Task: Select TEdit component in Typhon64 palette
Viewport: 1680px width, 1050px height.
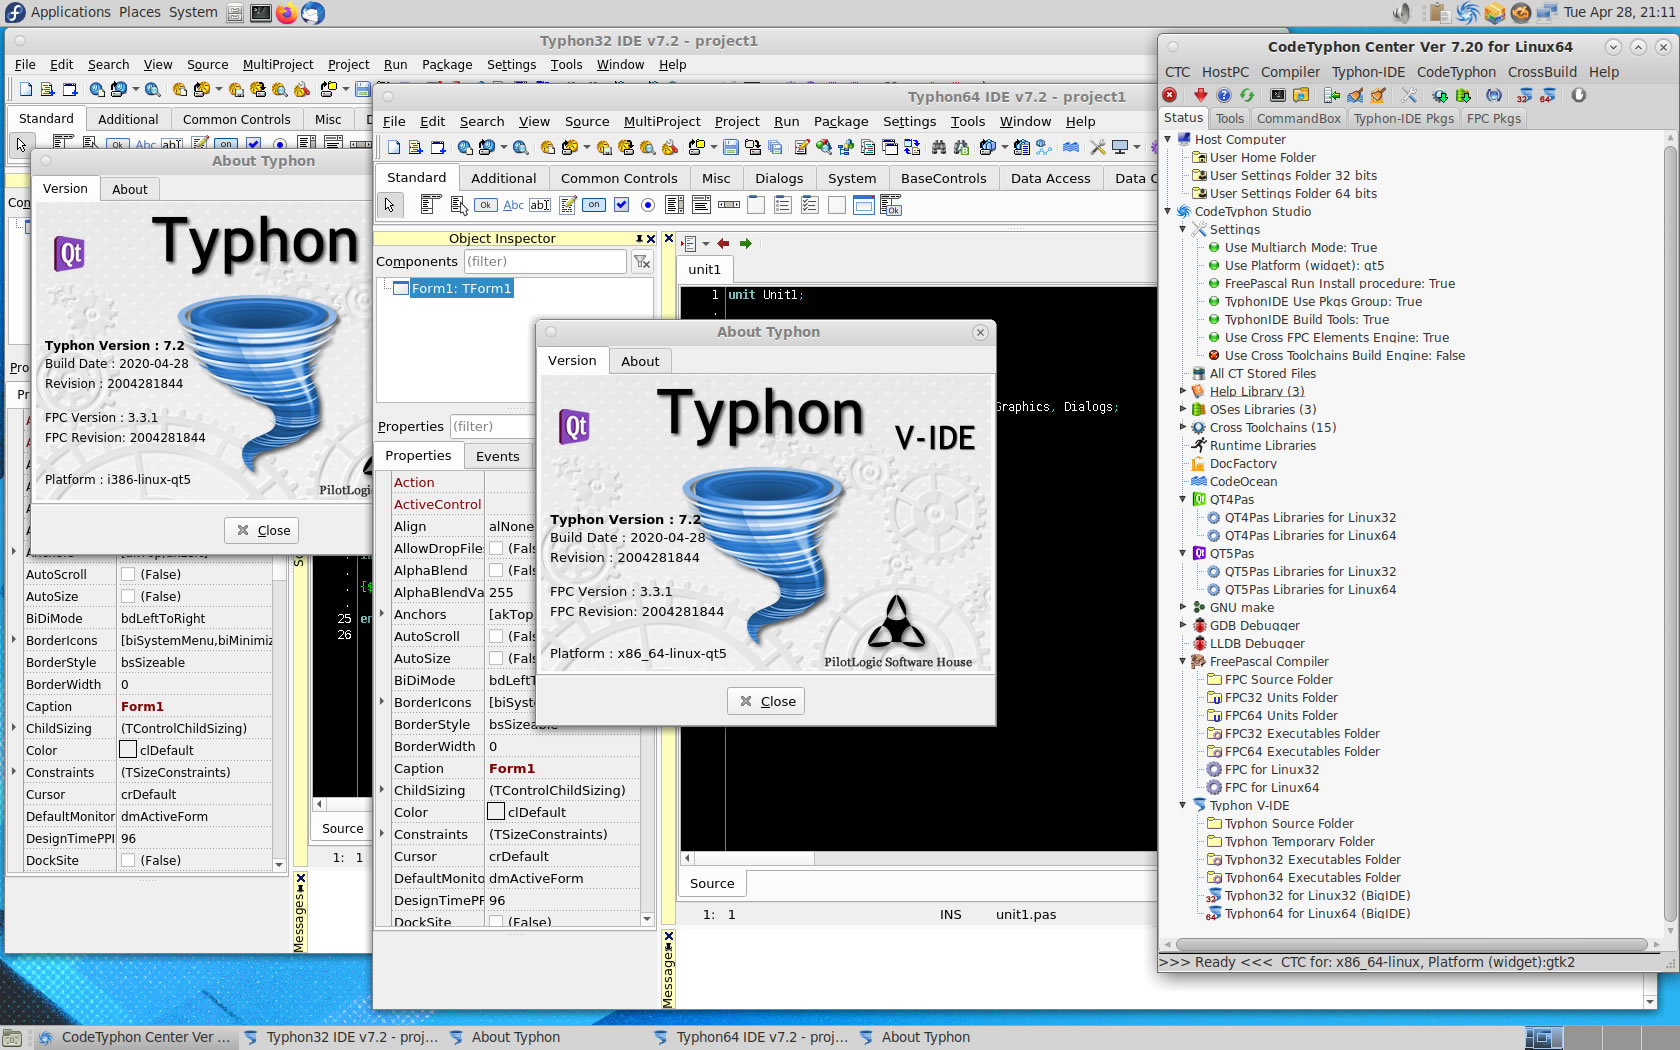Action: click(x=540, y=205)
